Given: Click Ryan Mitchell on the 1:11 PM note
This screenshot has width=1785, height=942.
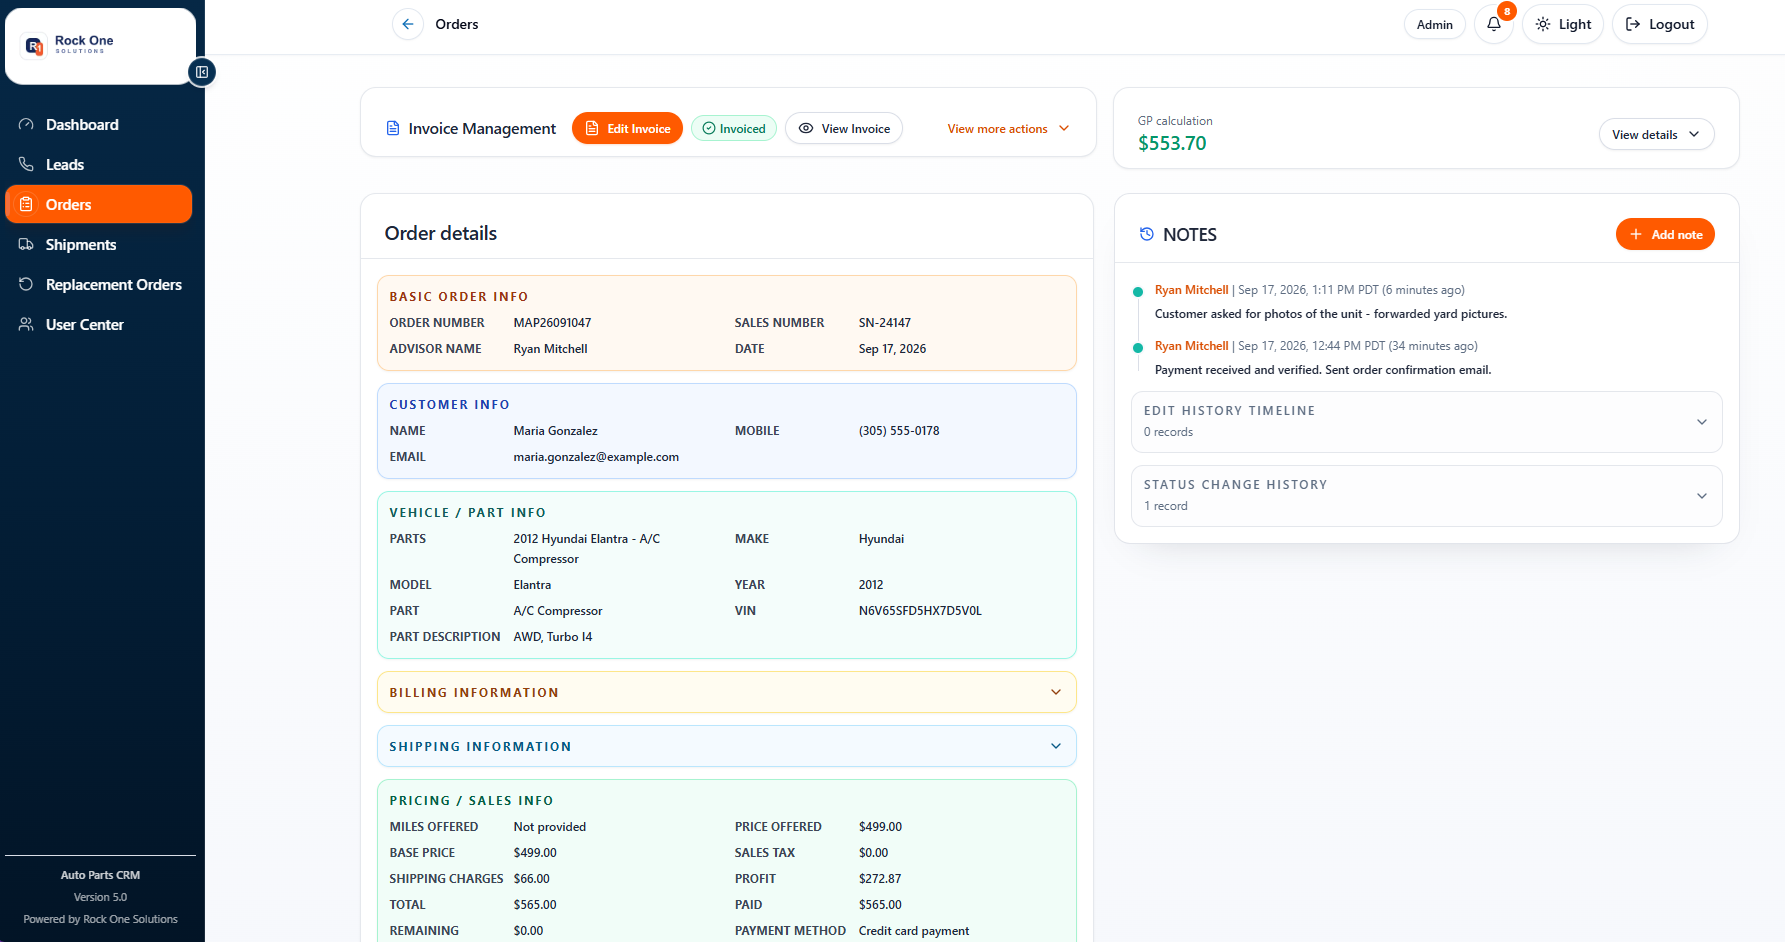Looking at the screenshot, I should point(1191,290).
